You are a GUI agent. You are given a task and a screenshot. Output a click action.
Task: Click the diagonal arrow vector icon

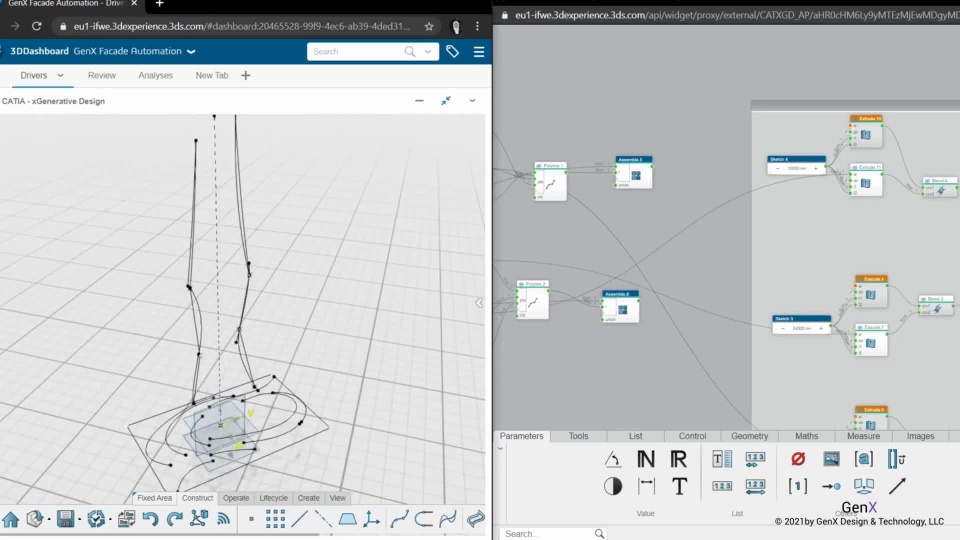(x=898, y=486)
